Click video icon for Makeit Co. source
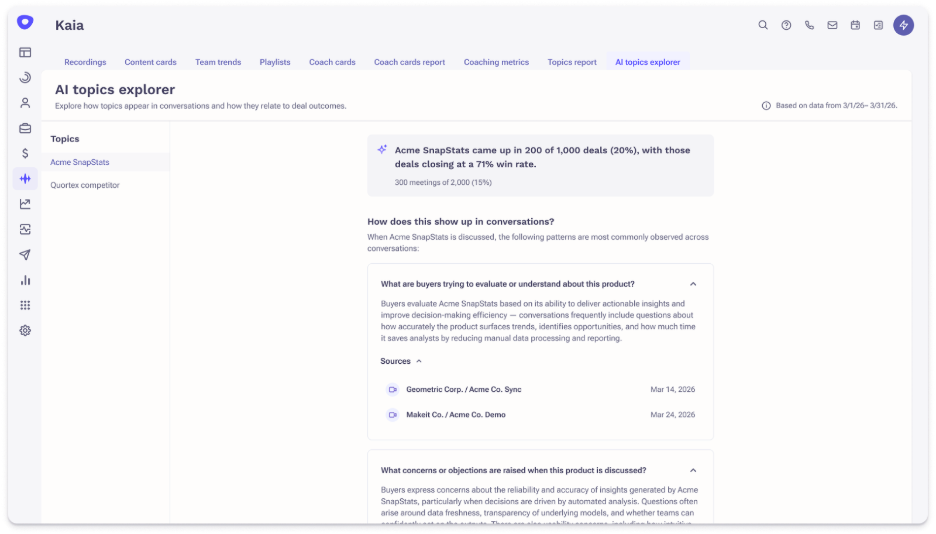The height and width of the screenshot is (534, 936). [x=392, y=415]
